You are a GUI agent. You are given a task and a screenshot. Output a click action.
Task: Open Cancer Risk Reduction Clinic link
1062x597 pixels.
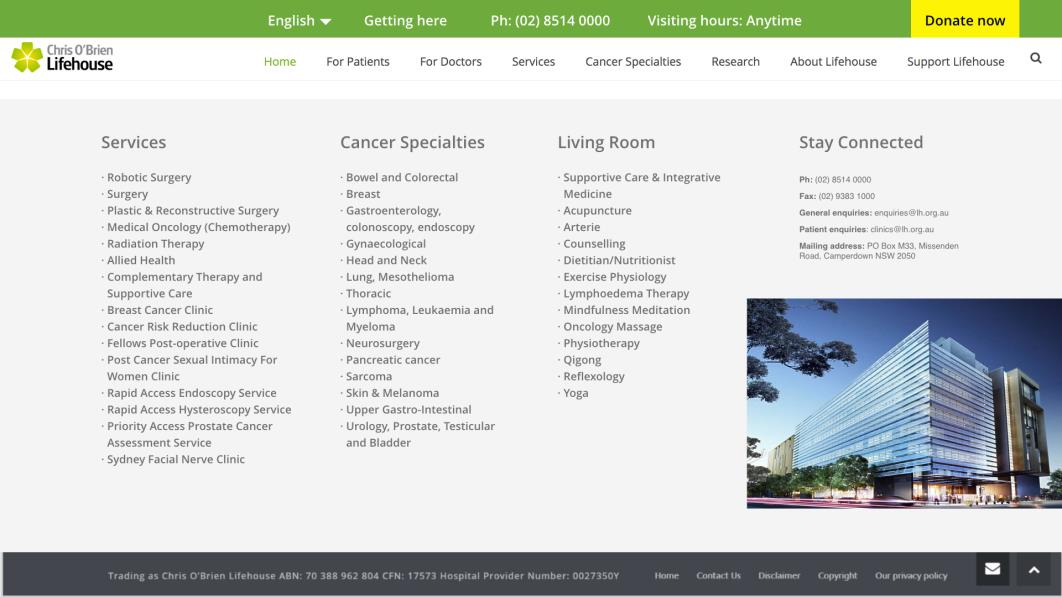[182, 327]
